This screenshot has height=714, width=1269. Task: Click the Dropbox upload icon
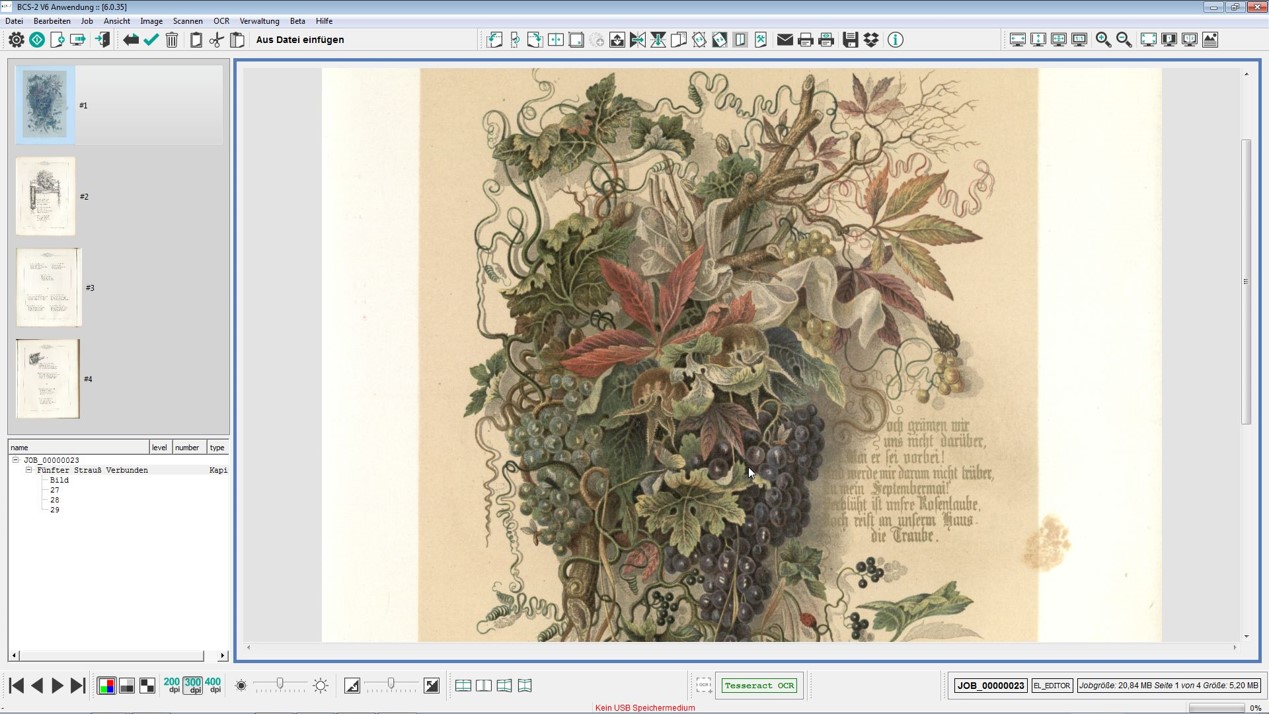[871, 40]
